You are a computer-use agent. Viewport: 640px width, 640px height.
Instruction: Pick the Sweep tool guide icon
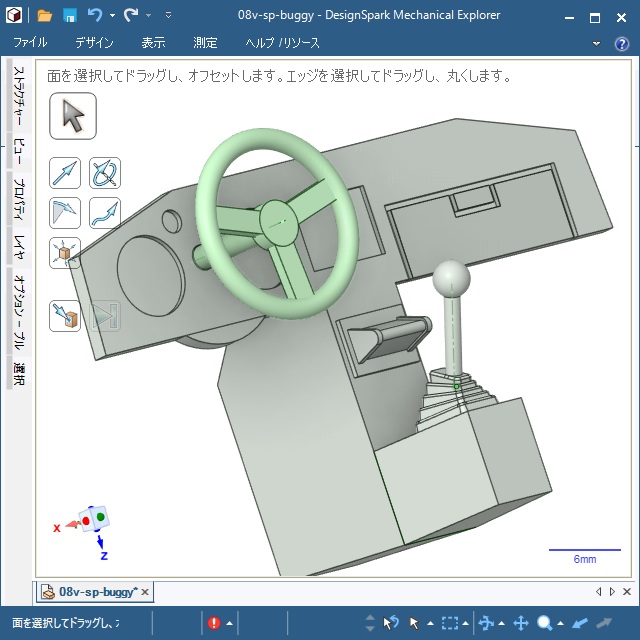105,212
